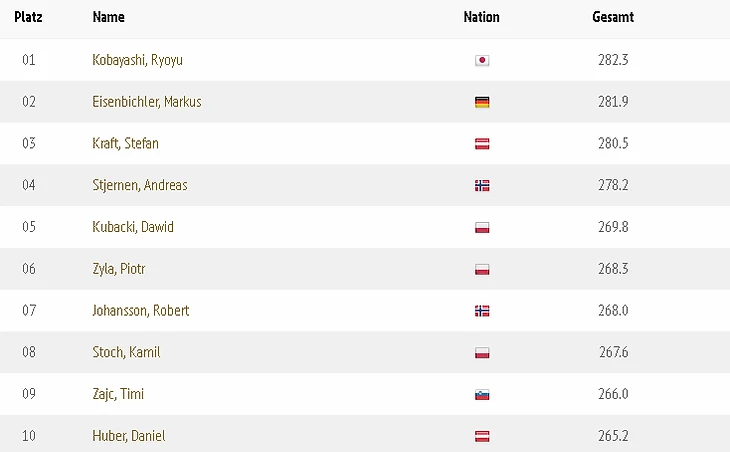Click Austria flag in Kraft's row

pos(482,144)
